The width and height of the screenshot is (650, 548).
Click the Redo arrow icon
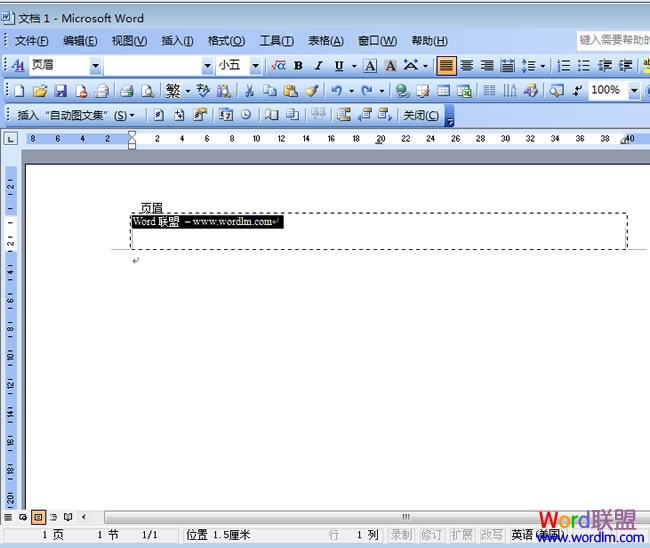click(366, 90)
